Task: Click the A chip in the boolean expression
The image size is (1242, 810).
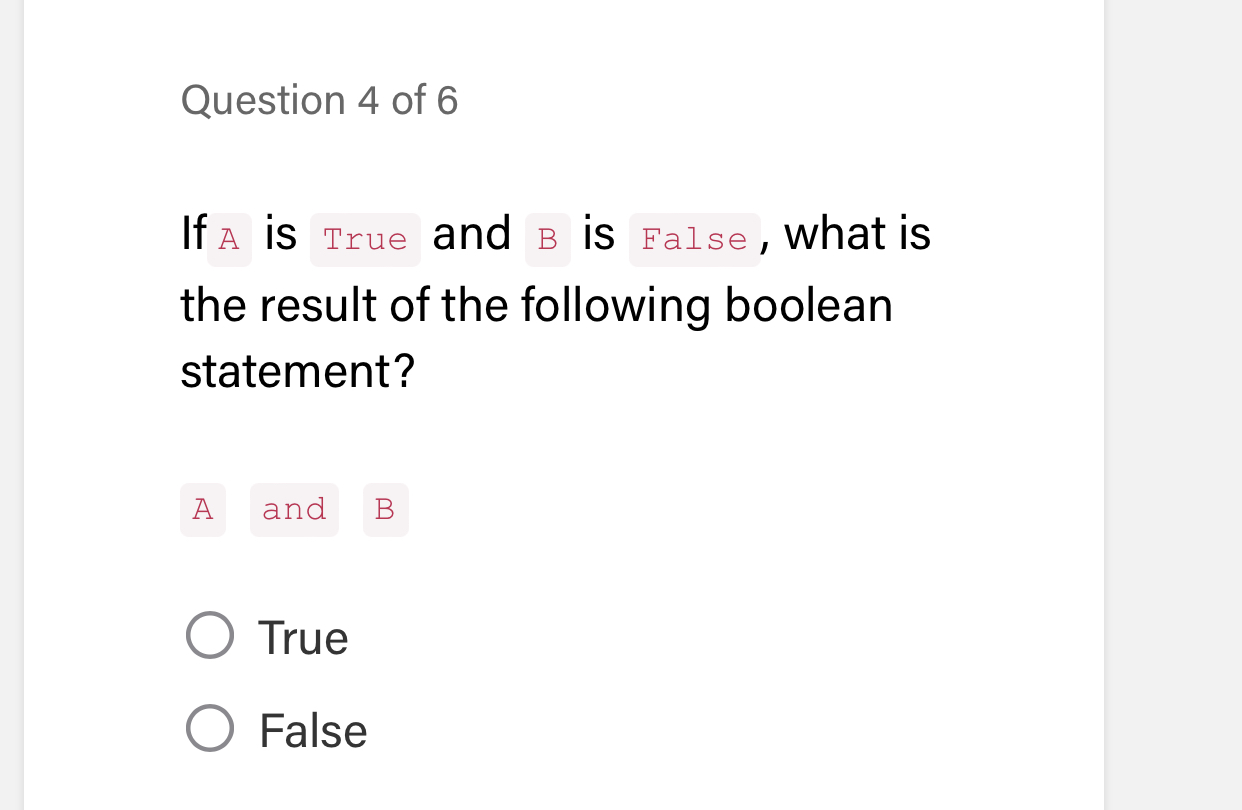Action: click(202, 509)
